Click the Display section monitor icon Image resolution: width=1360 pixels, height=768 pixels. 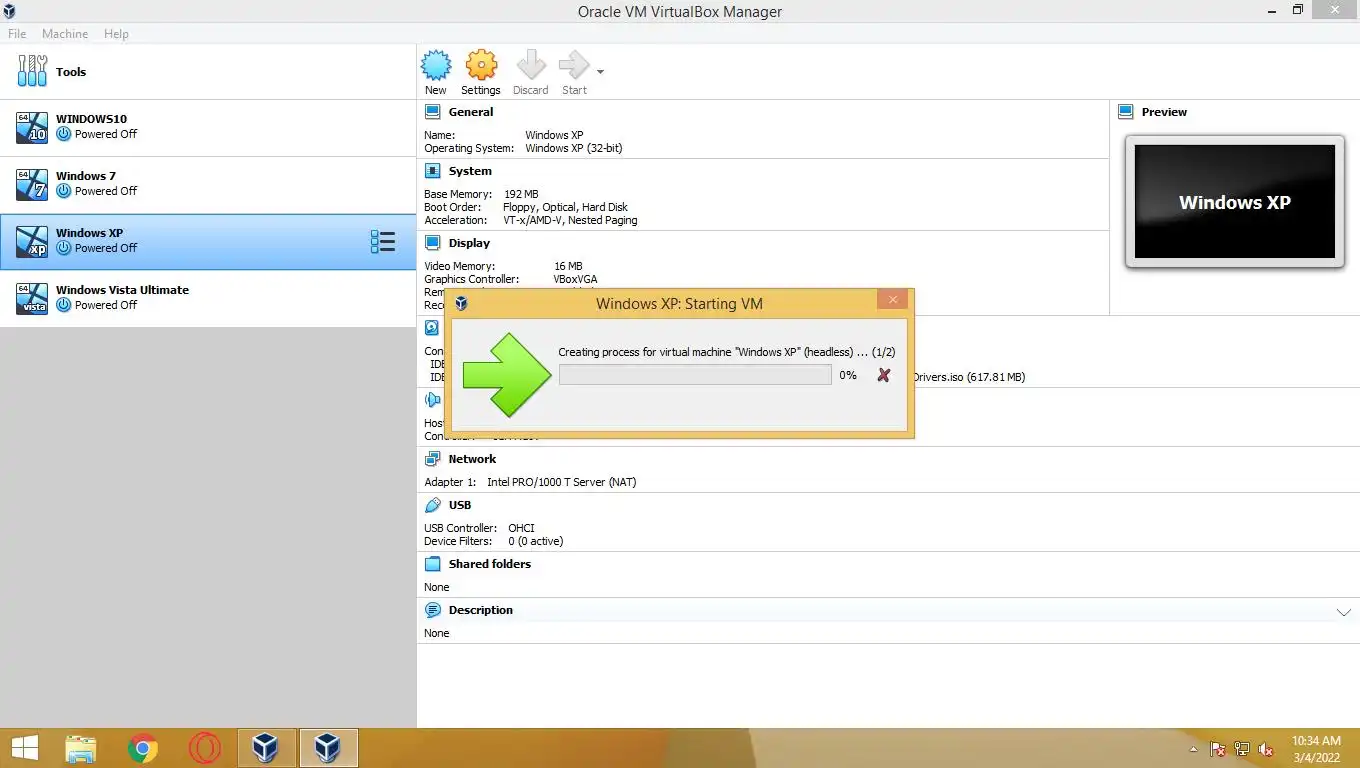[x=433, y=243]
